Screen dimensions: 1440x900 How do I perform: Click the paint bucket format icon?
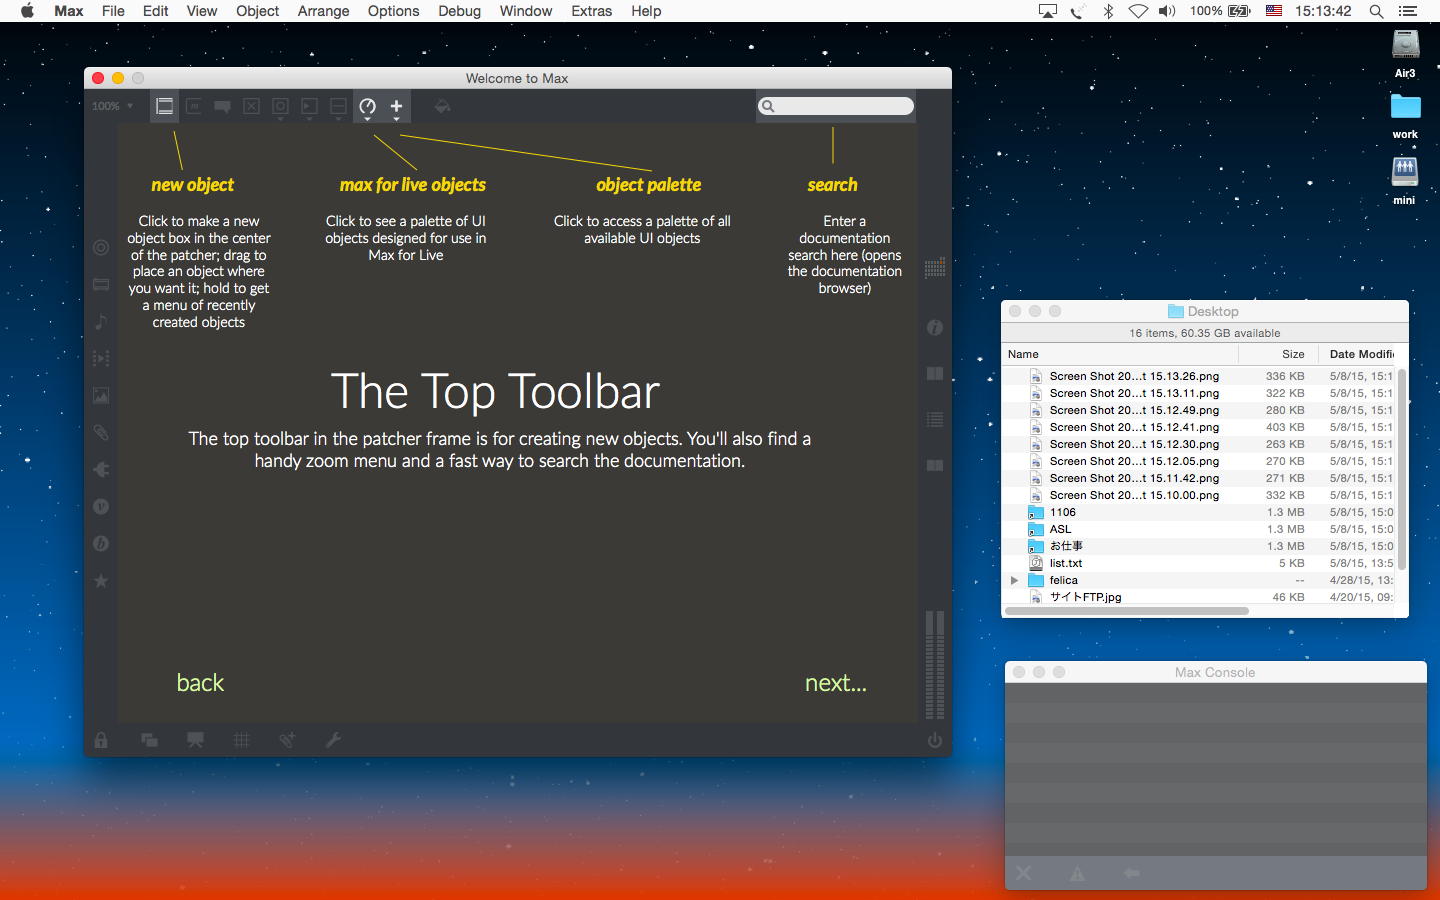(x=442, y=106)
